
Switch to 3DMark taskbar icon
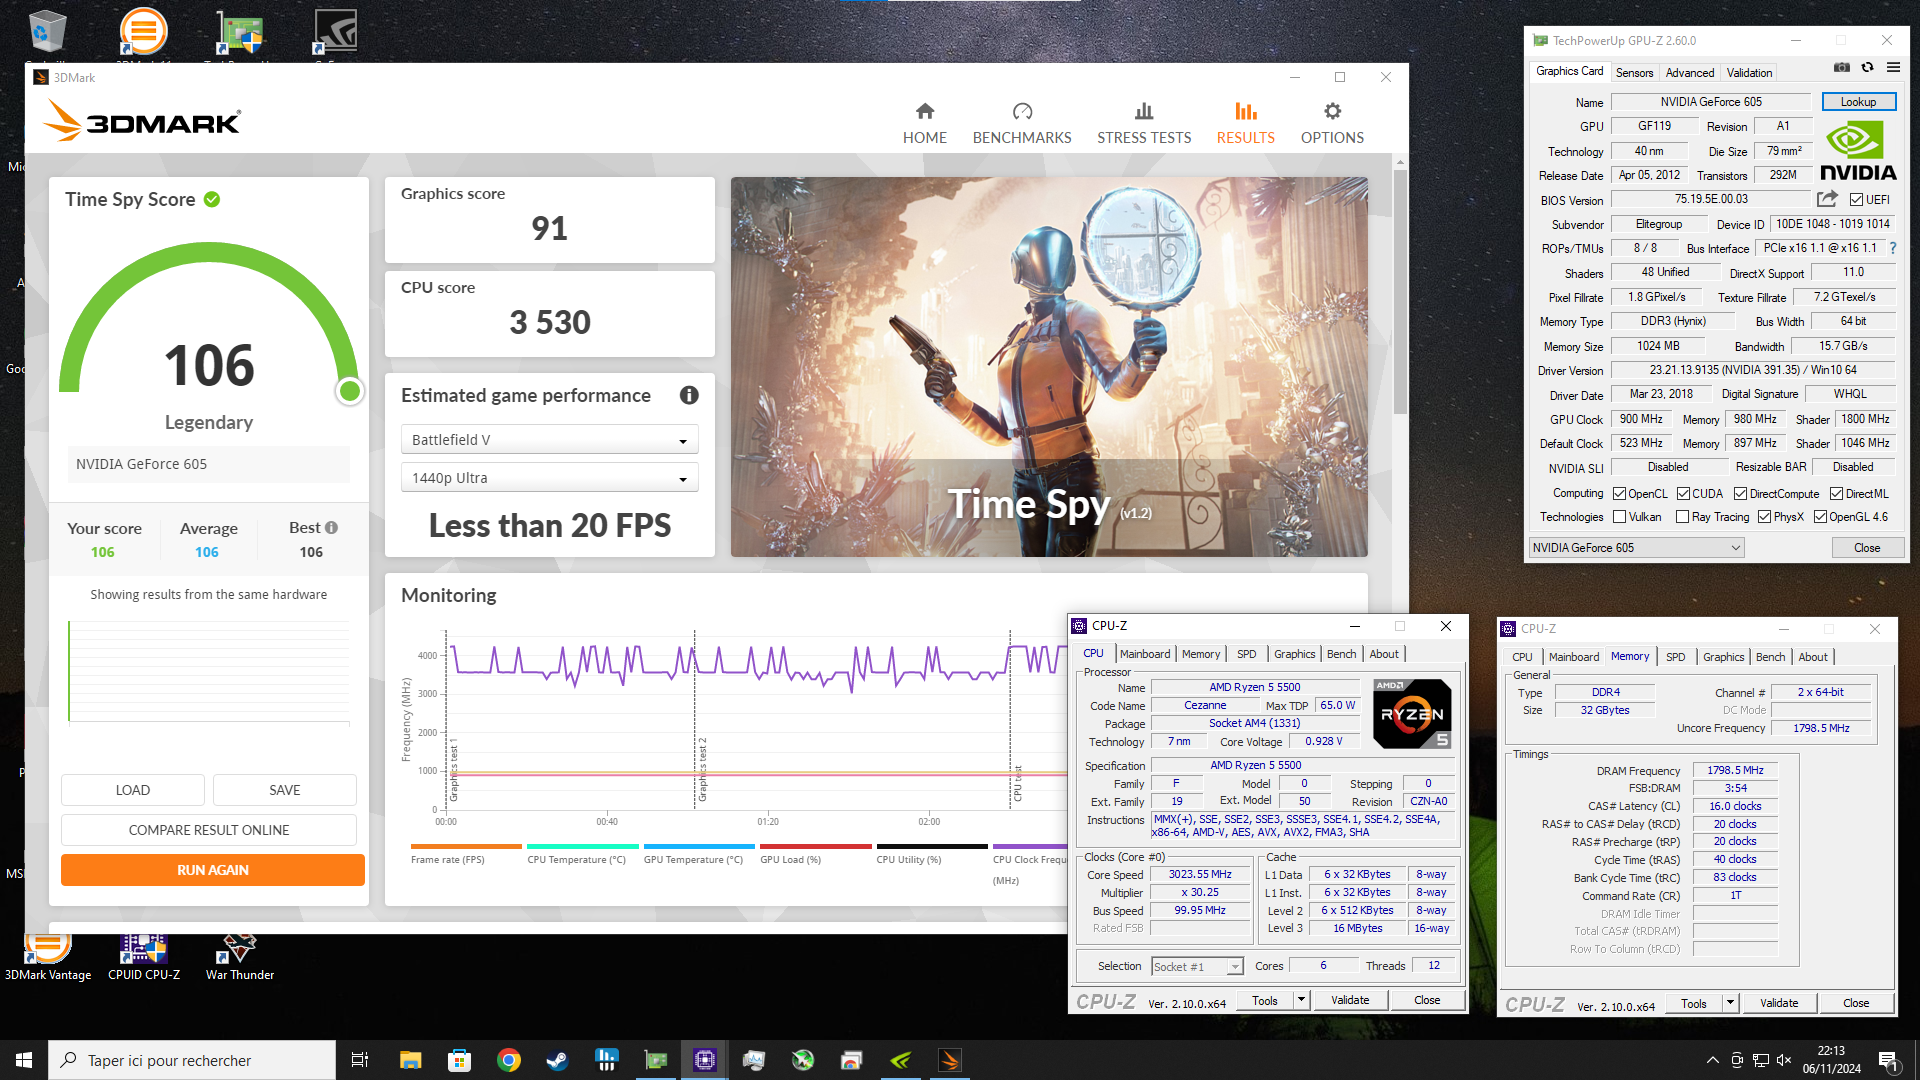point(950,1060)
